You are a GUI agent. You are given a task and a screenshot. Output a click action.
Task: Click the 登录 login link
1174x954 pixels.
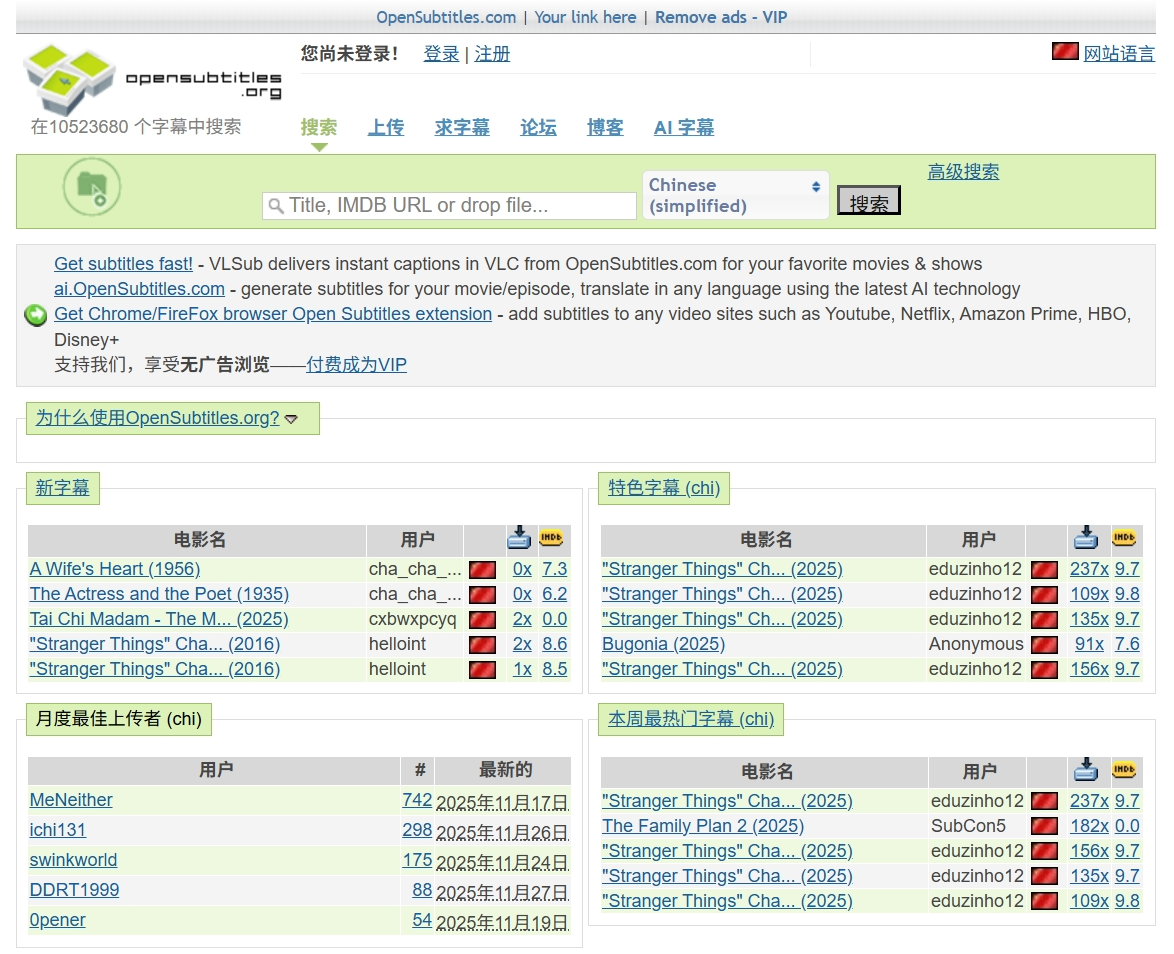[x=441, y=54]
